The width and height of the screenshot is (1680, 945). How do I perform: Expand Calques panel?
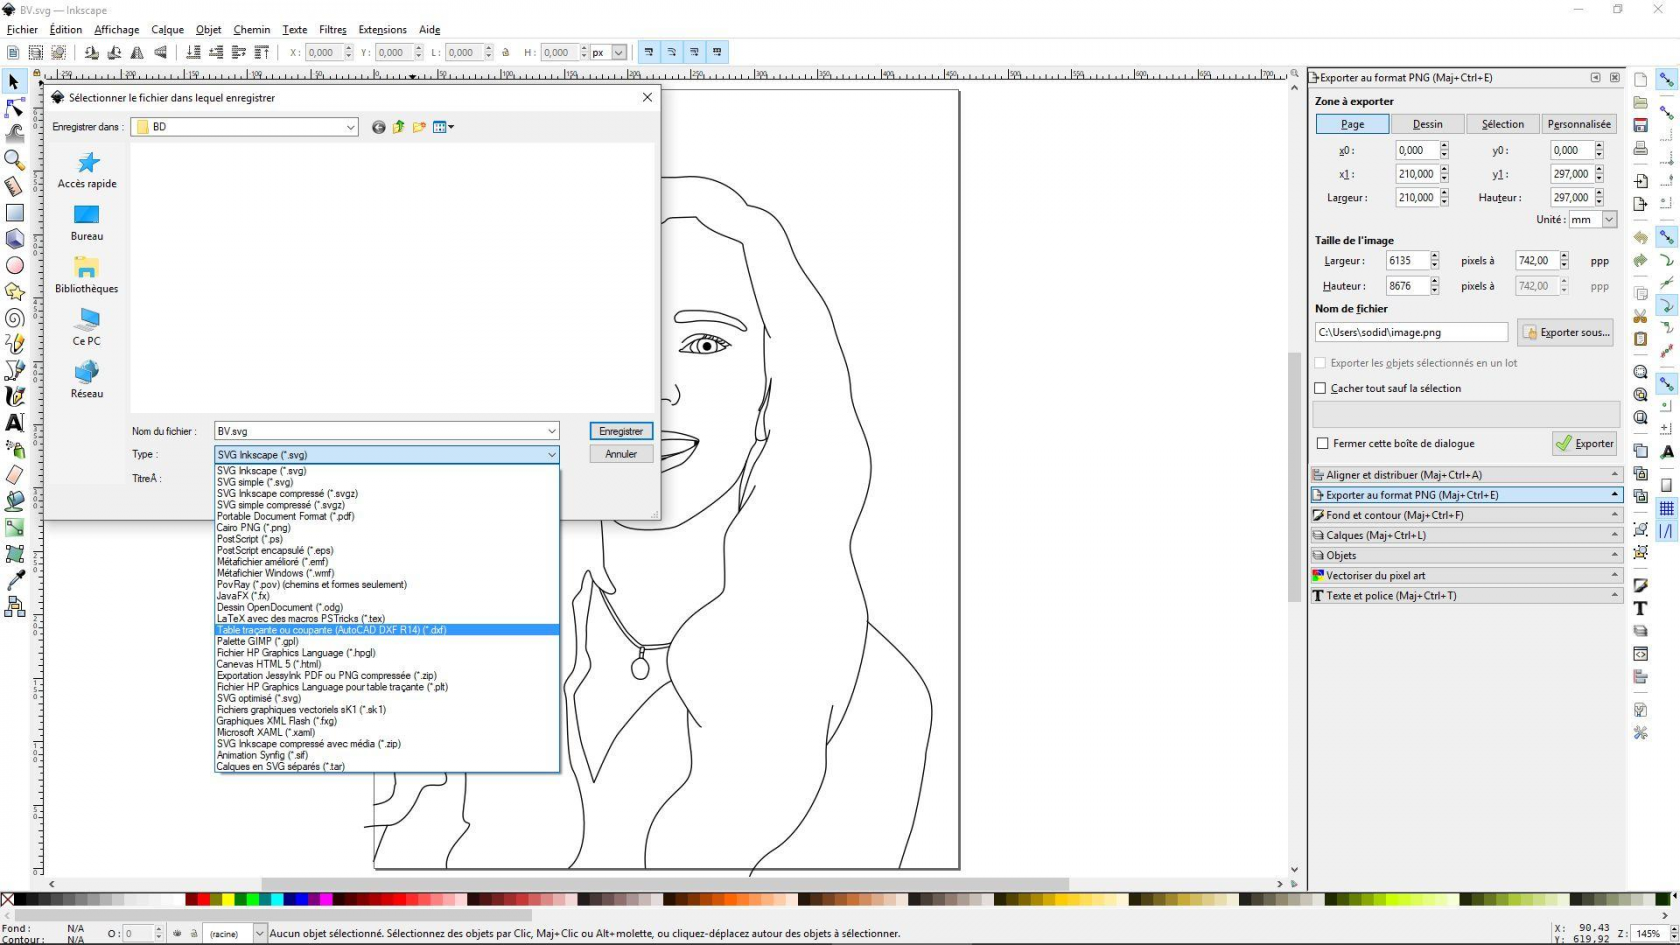(x=1466, y=535)
